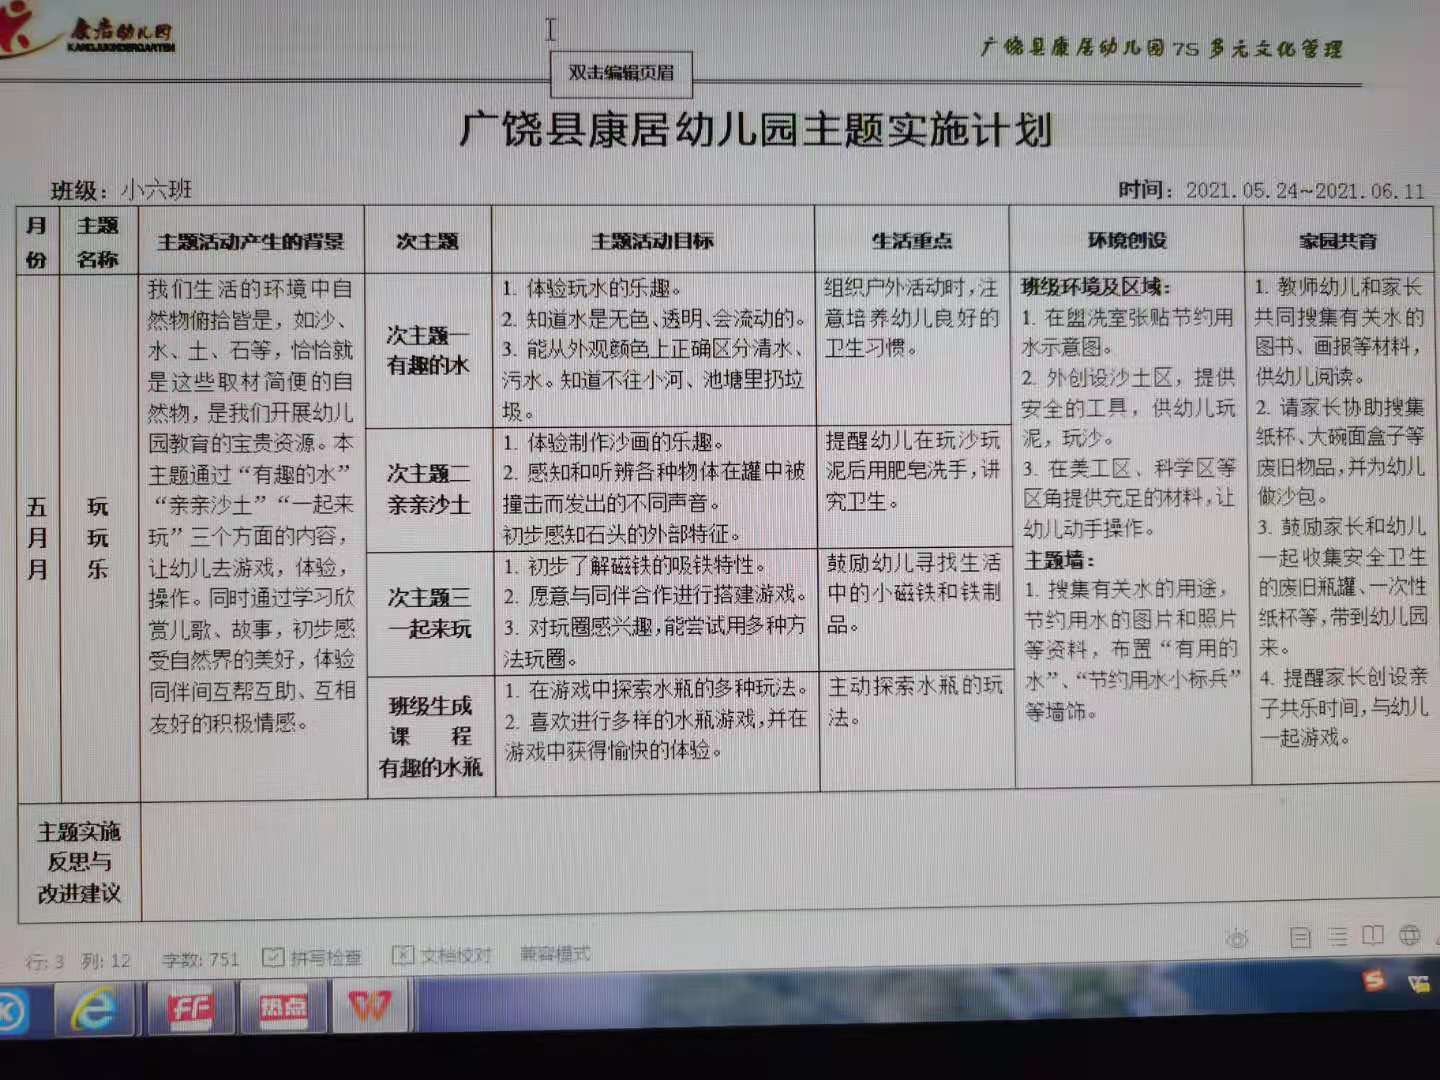The width and height of the screenshot is (1440, 1080).
Task: Open WPS Office from the taskbar
Action: click(368, 1005)
